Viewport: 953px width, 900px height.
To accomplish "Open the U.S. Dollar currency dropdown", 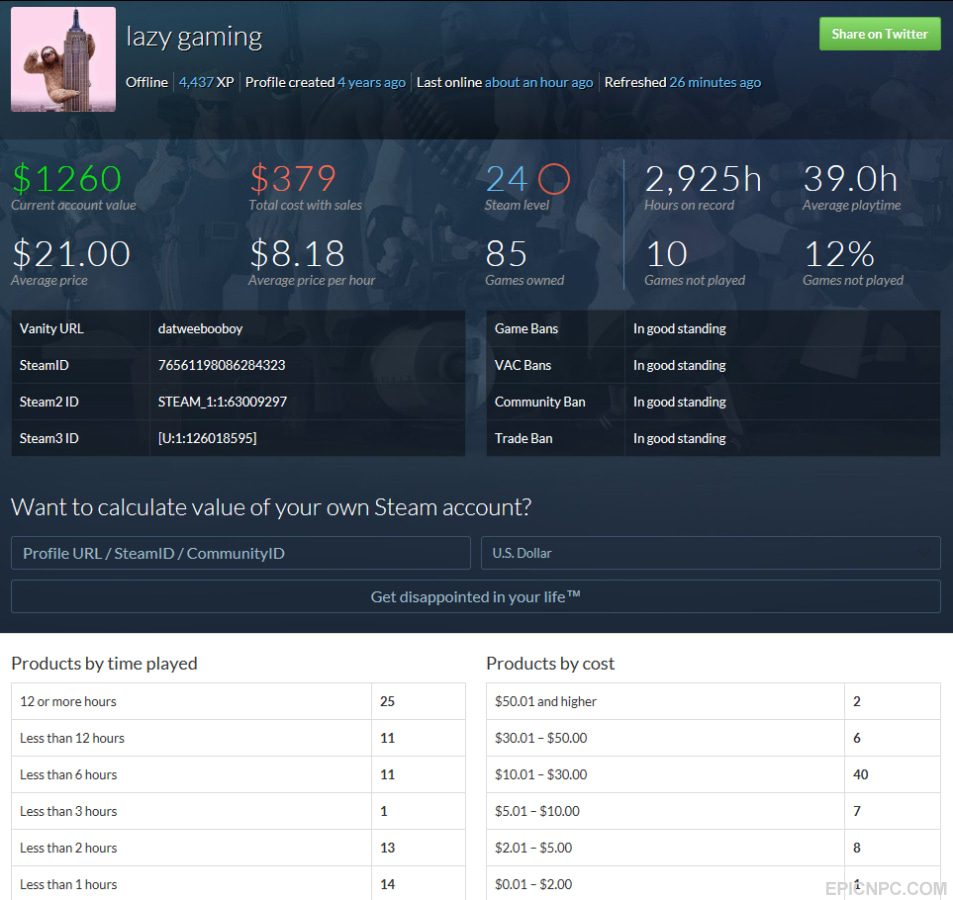I will [710, 553].
